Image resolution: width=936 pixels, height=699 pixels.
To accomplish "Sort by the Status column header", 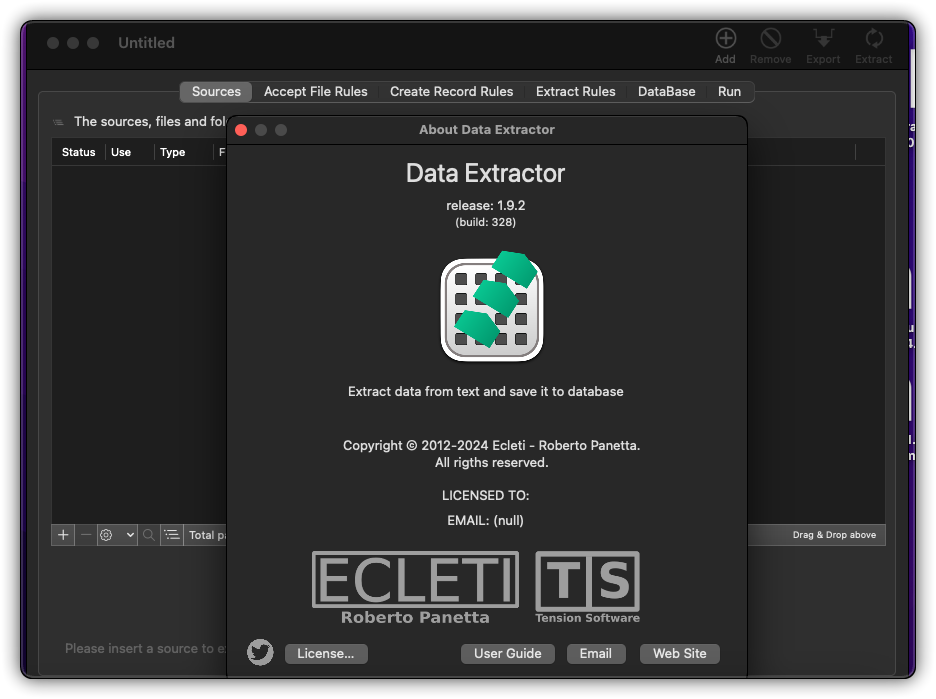I will click(x=78, y=152).
